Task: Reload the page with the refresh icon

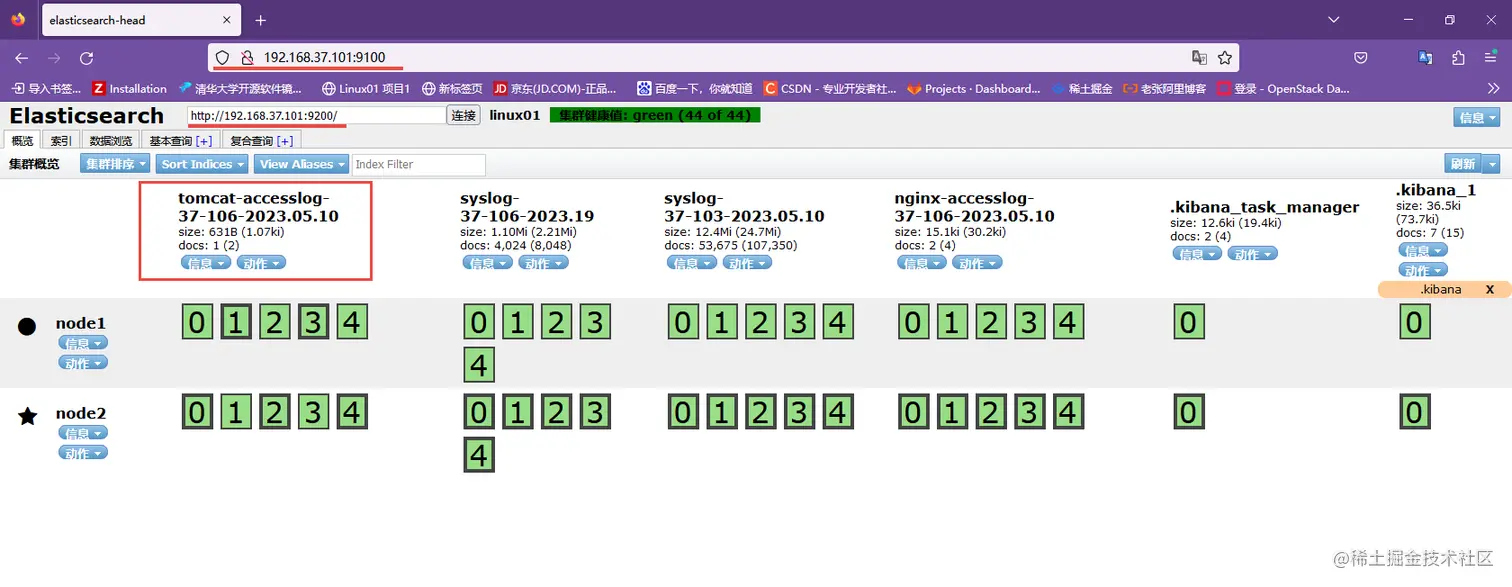Action: [87, 58]
